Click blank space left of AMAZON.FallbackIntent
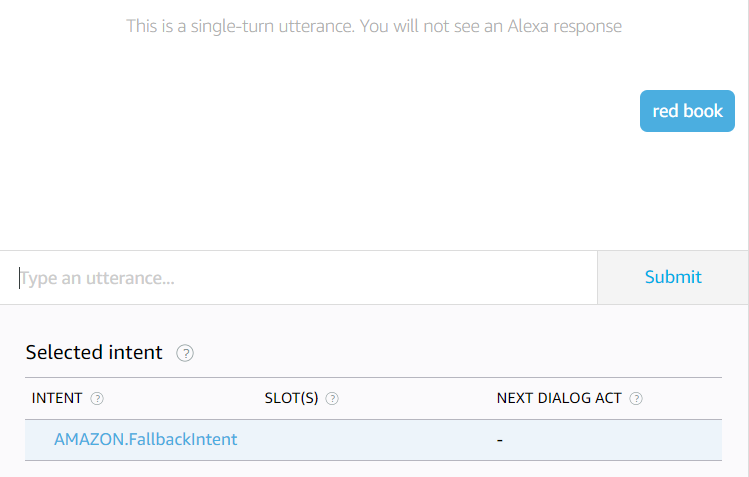 [38, 440]
